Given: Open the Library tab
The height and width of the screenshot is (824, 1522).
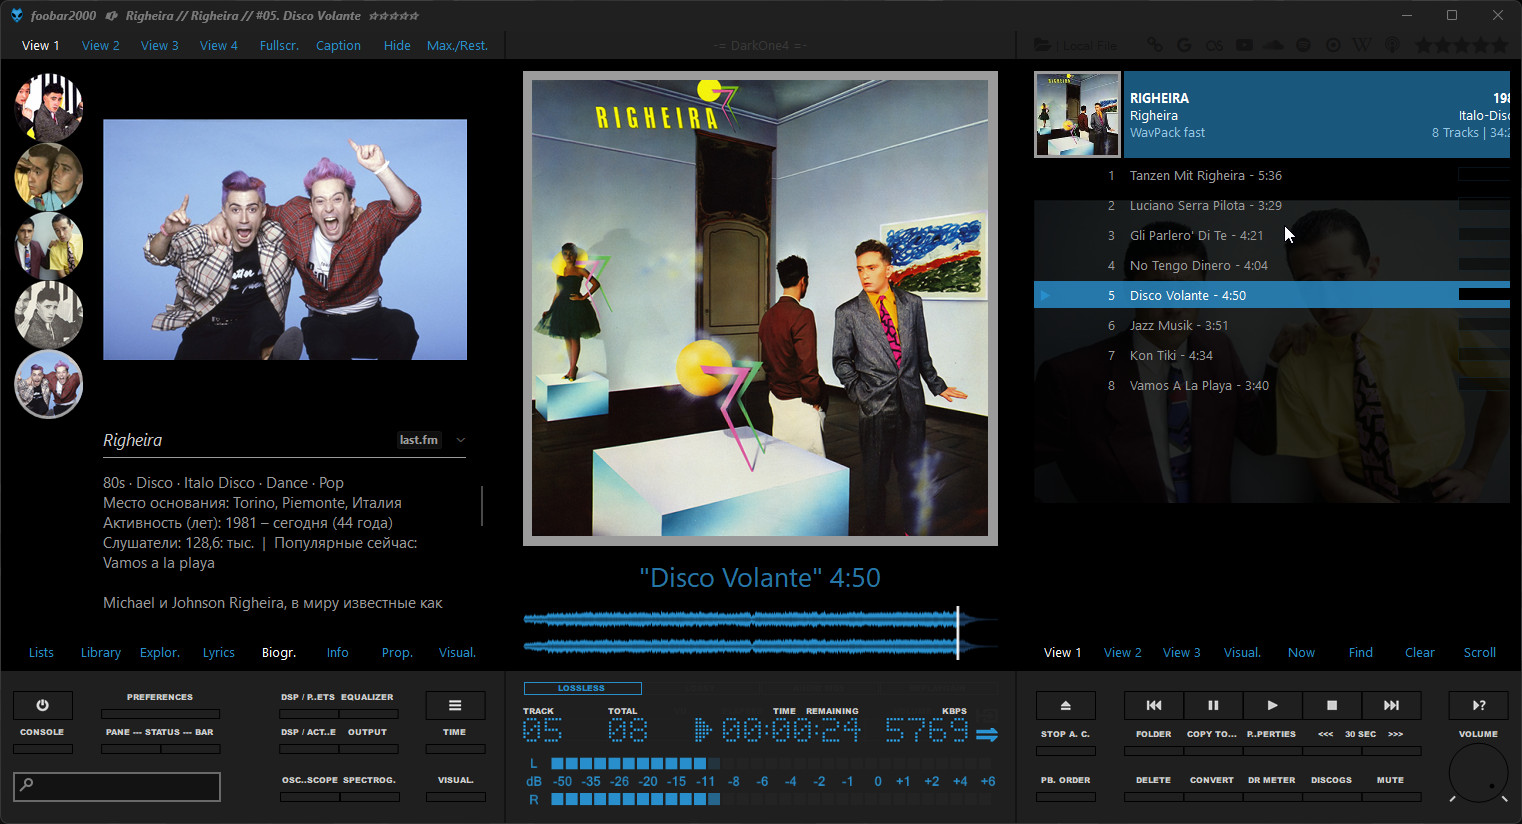Looking at the screenshot, I should coord(101,653).
